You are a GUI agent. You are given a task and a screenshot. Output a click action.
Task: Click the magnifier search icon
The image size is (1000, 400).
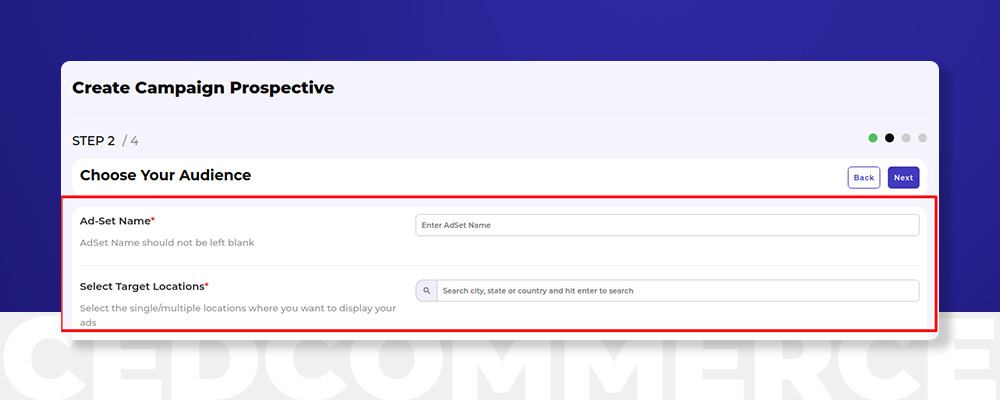pyautogui.click(x=427, y=291)
